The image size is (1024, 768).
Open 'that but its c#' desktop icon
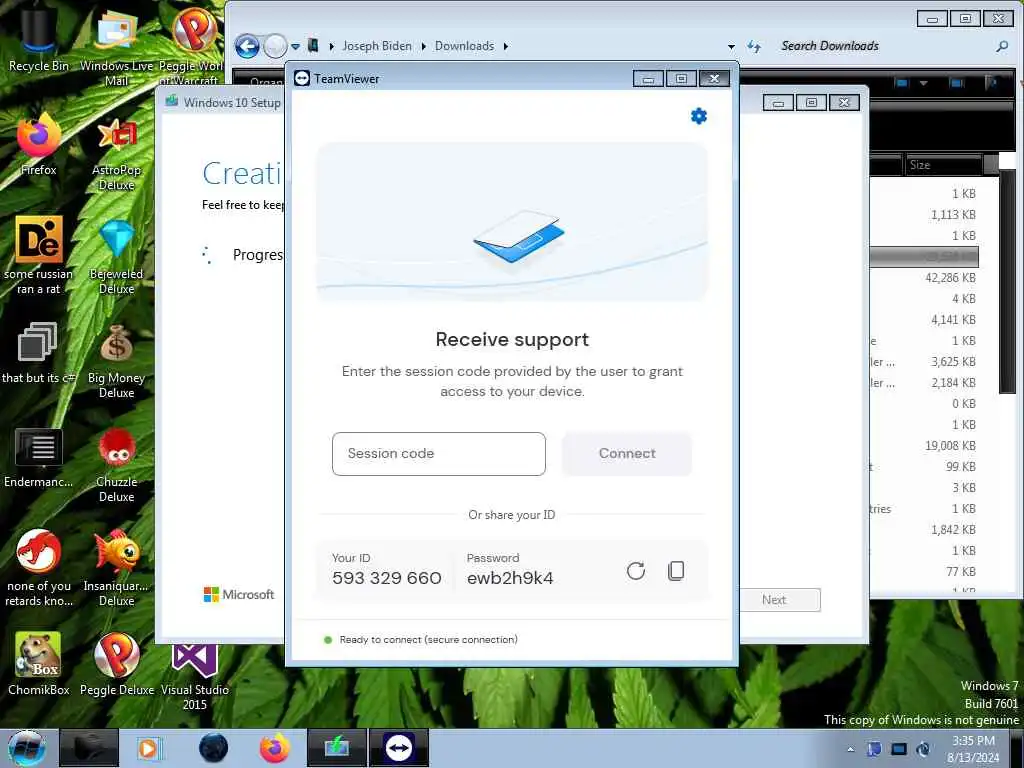[39, 353]
